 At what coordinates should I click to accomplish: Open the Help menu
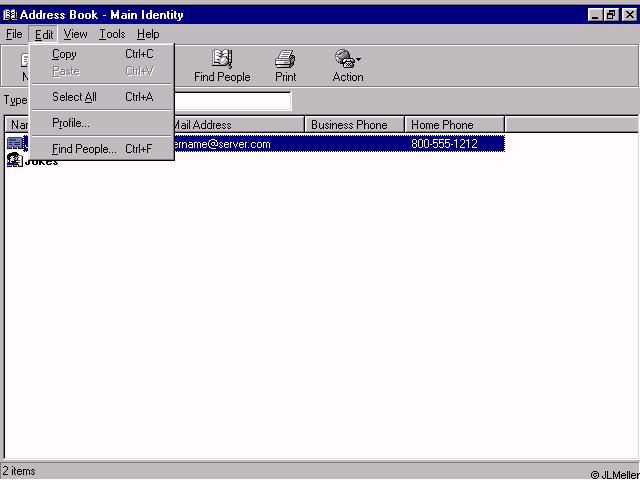[148, 34]
